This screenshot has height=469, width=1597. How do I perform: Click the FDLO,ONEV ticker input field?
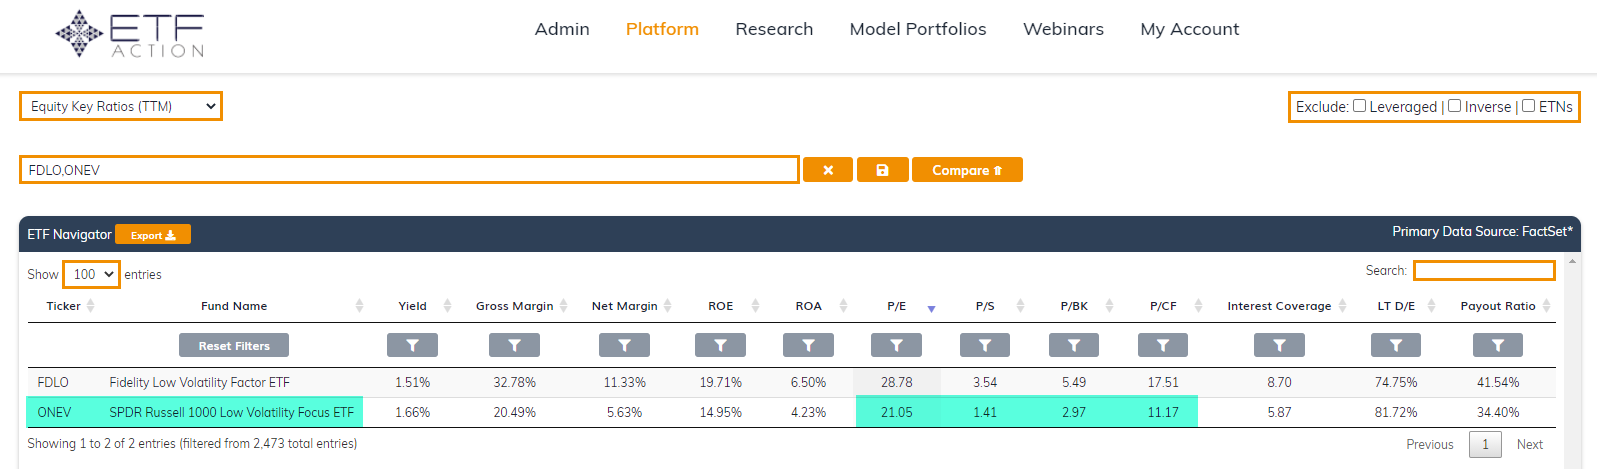(x=409, y=170)
